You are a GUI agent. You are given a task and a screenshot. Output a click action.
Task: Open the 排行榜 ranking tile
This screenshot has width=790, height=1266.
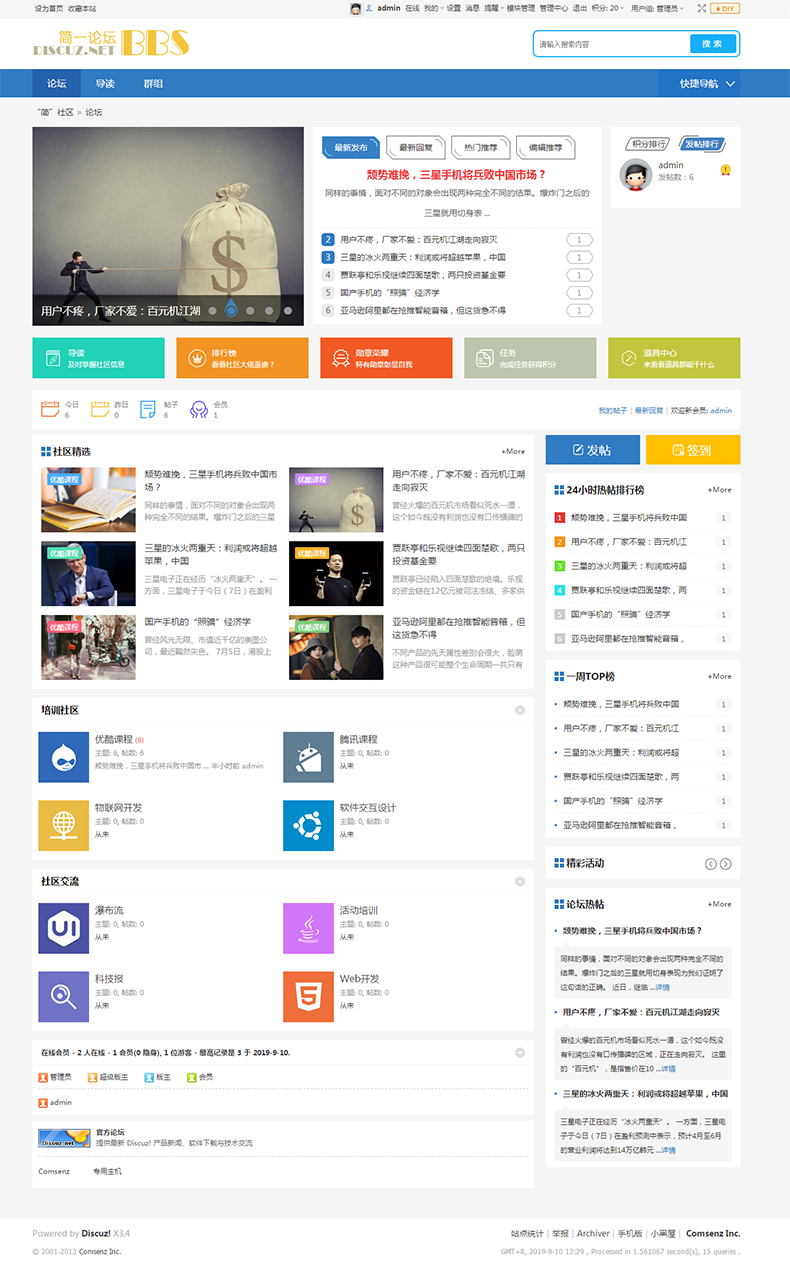click(x=242, y=358)
